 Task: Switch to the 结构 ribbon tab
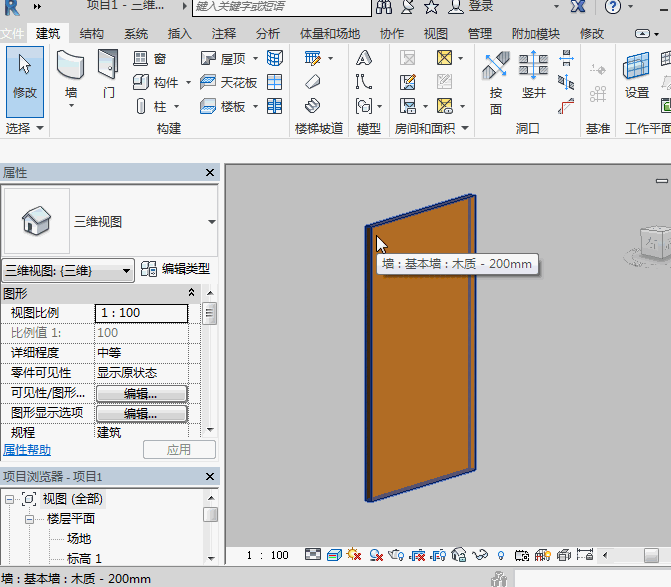click(91, 33)
